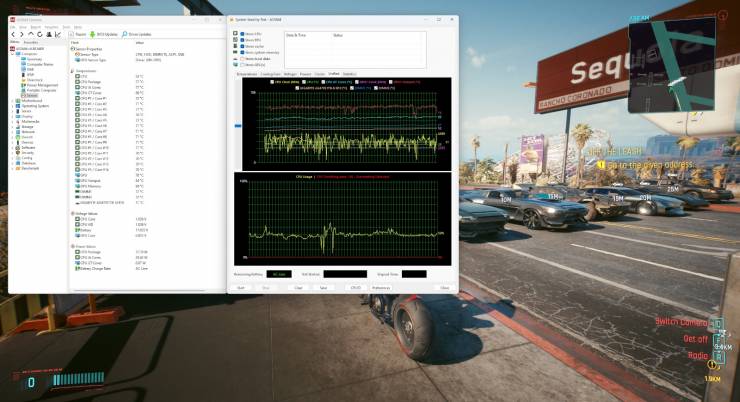Open Preferences in Stability Test

click(381, 287)
